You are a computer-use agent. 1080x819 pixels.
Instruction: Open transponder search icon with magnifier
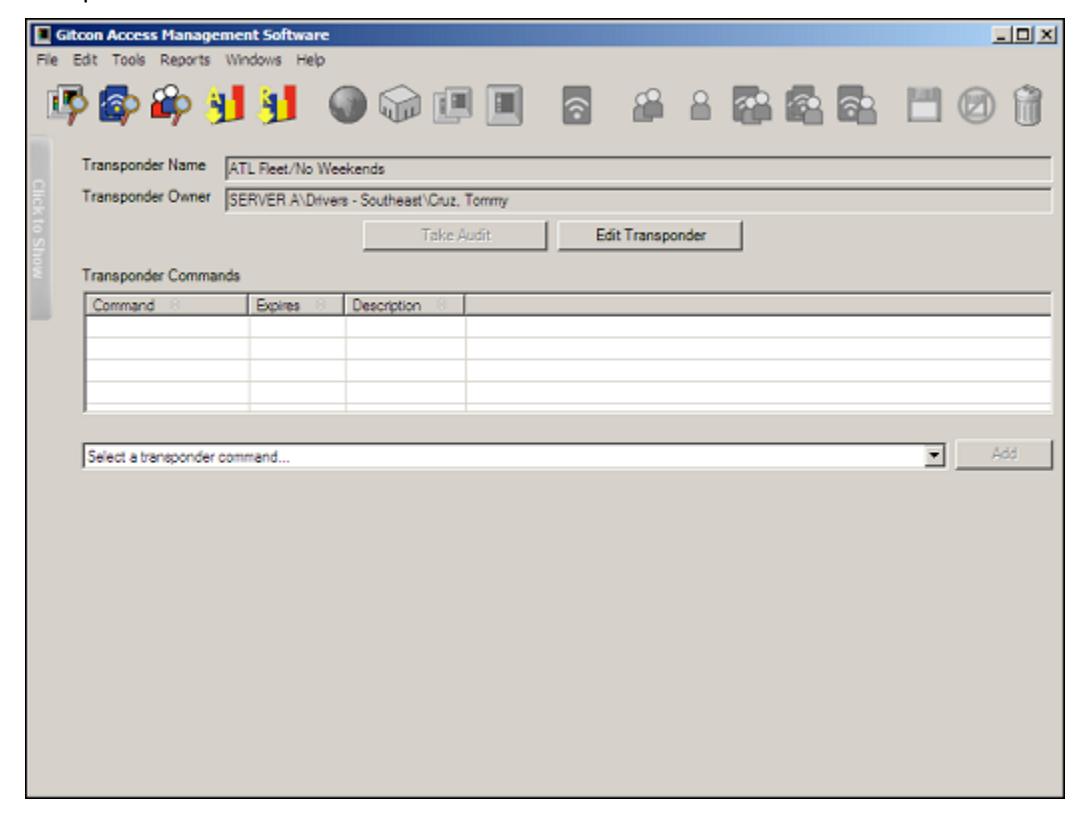pyautogui.click(x=118, y=105)
